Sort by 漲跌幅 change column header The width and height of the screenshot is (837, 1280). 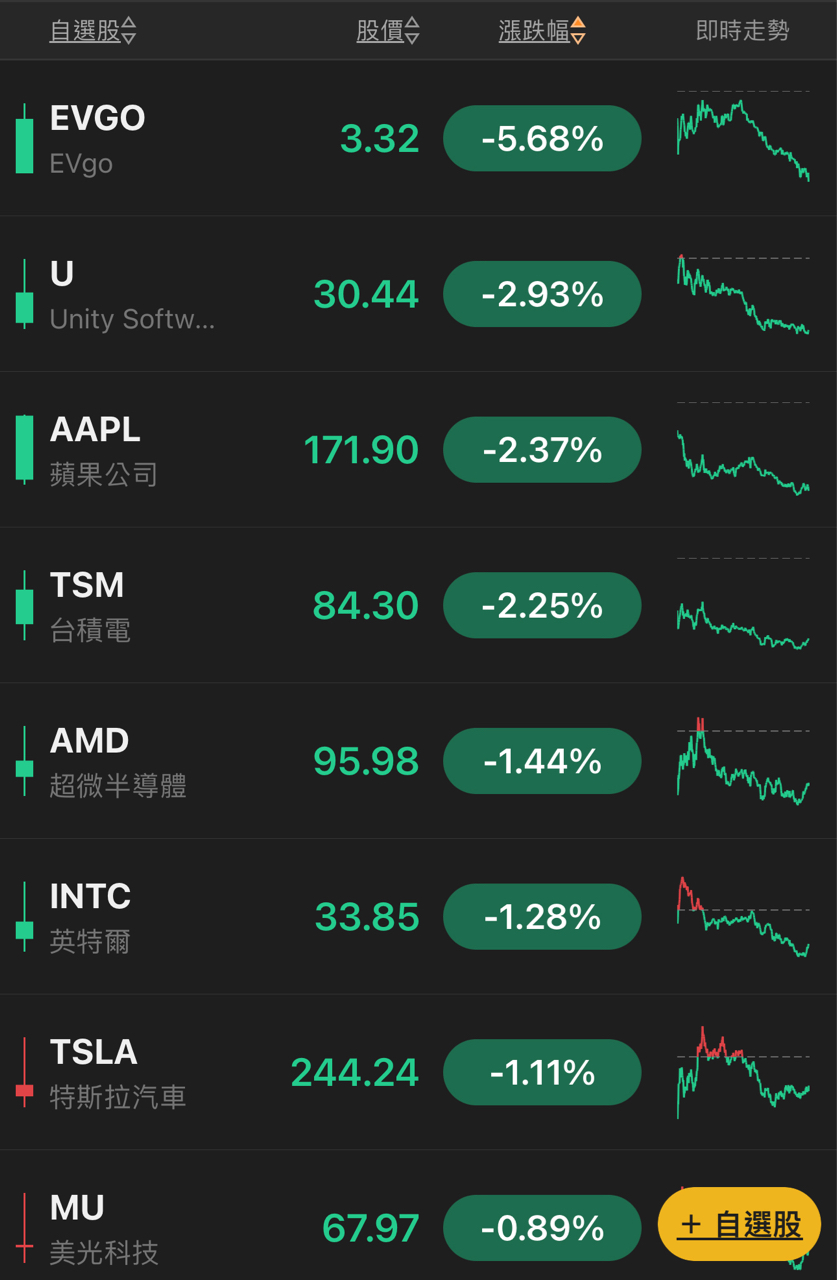(x=541, y=32)
